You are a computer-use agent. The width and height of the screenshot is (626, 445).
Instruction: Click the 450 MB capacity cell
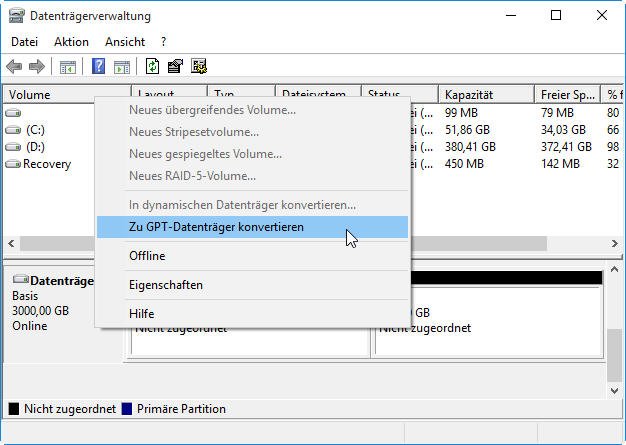pos(464,164)
